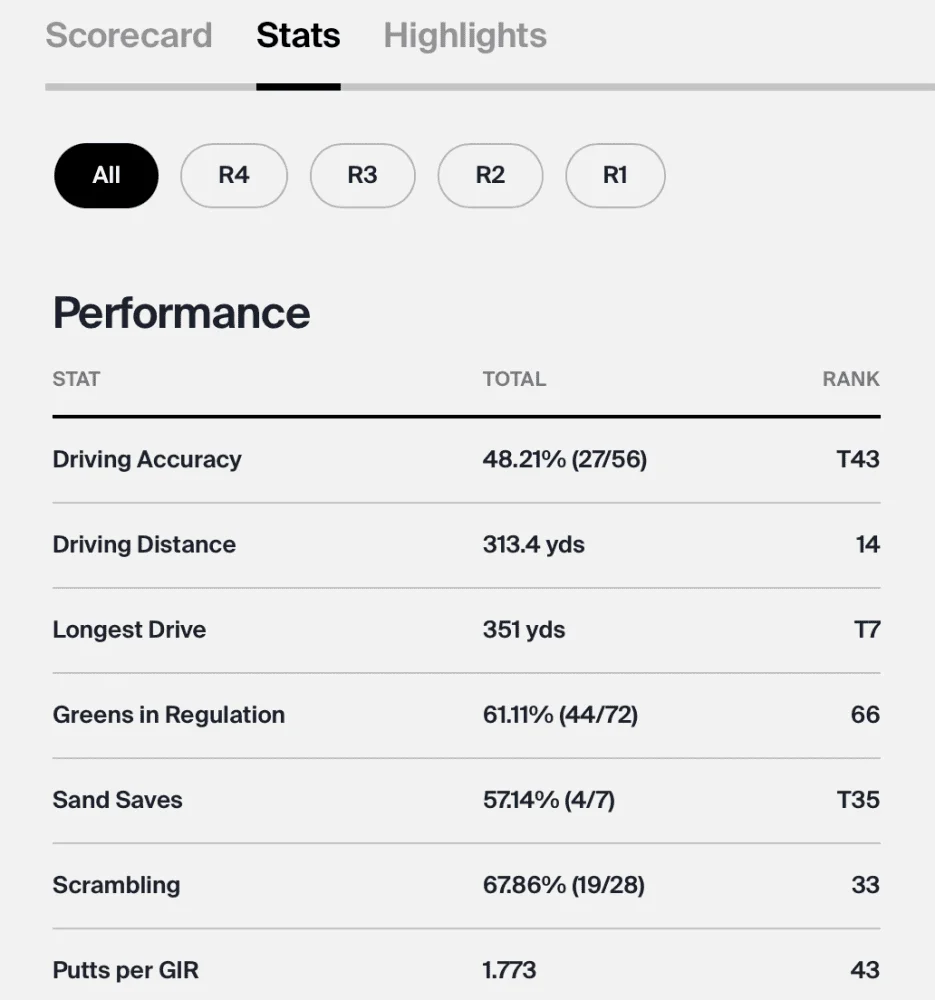
Task: Click the STAT column header
Action: pyautogui.click(x=76, y=379)
